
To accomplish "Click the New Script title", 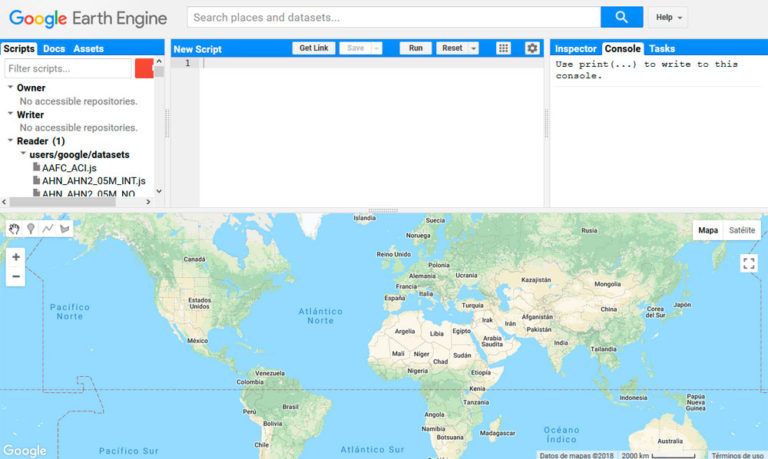I will click(197, 49).
